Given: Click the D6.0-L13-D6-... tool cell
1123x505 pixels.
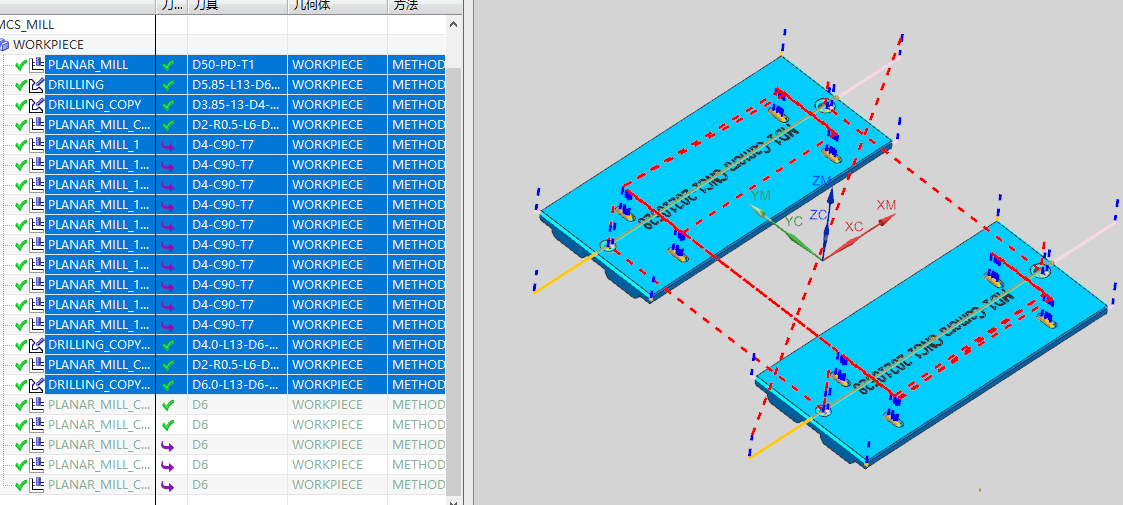Looking at the screenshot, I should [x=238, y=385].
